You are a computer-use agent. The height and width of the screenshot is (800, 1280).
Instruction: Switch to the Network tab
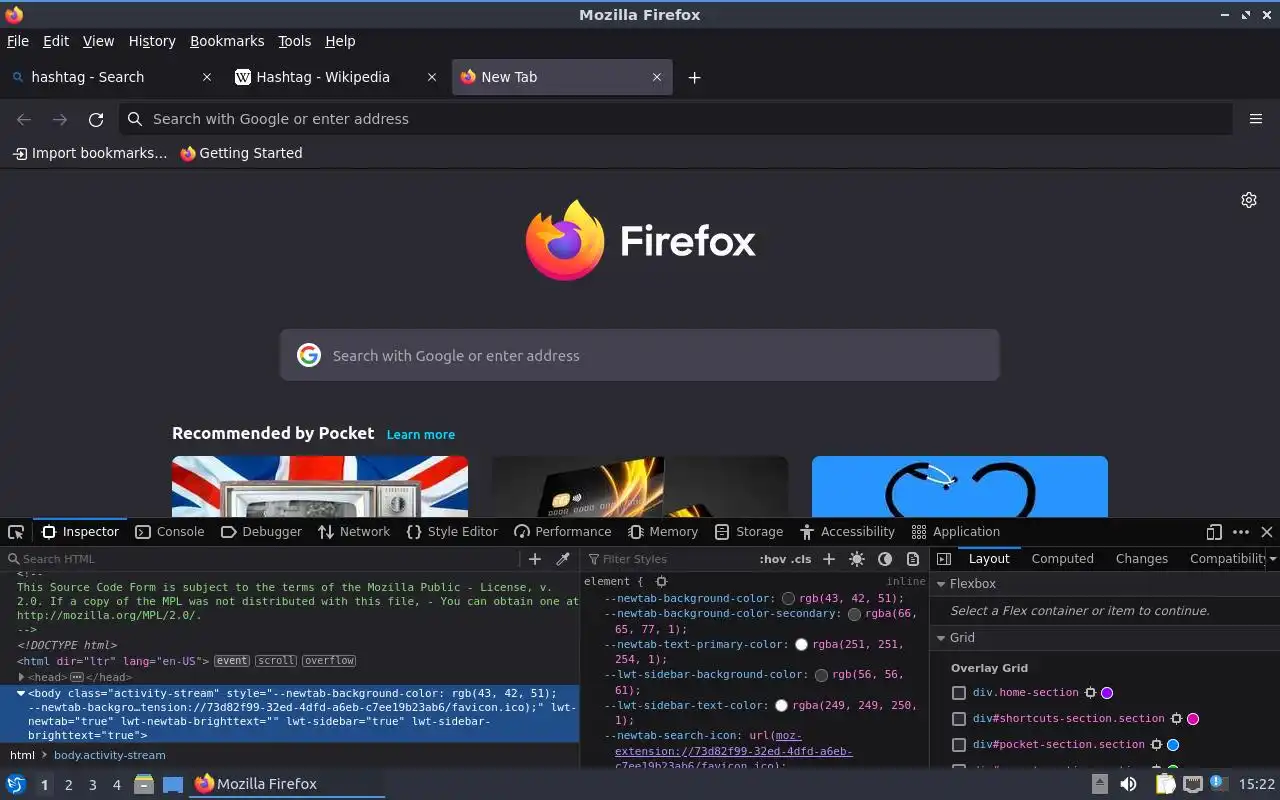click(354, 532)
